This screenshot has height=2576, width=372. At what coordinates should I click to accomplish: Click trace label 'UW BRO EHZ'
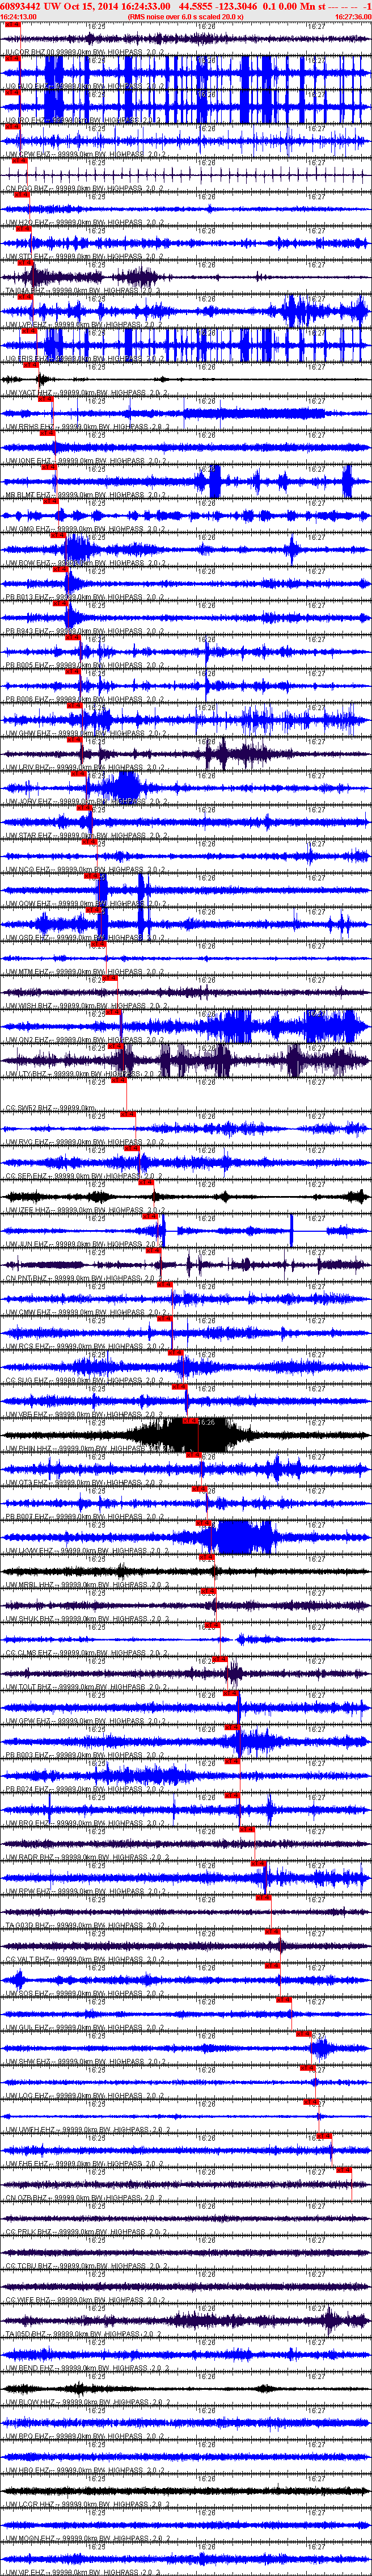pos(26,1823)
